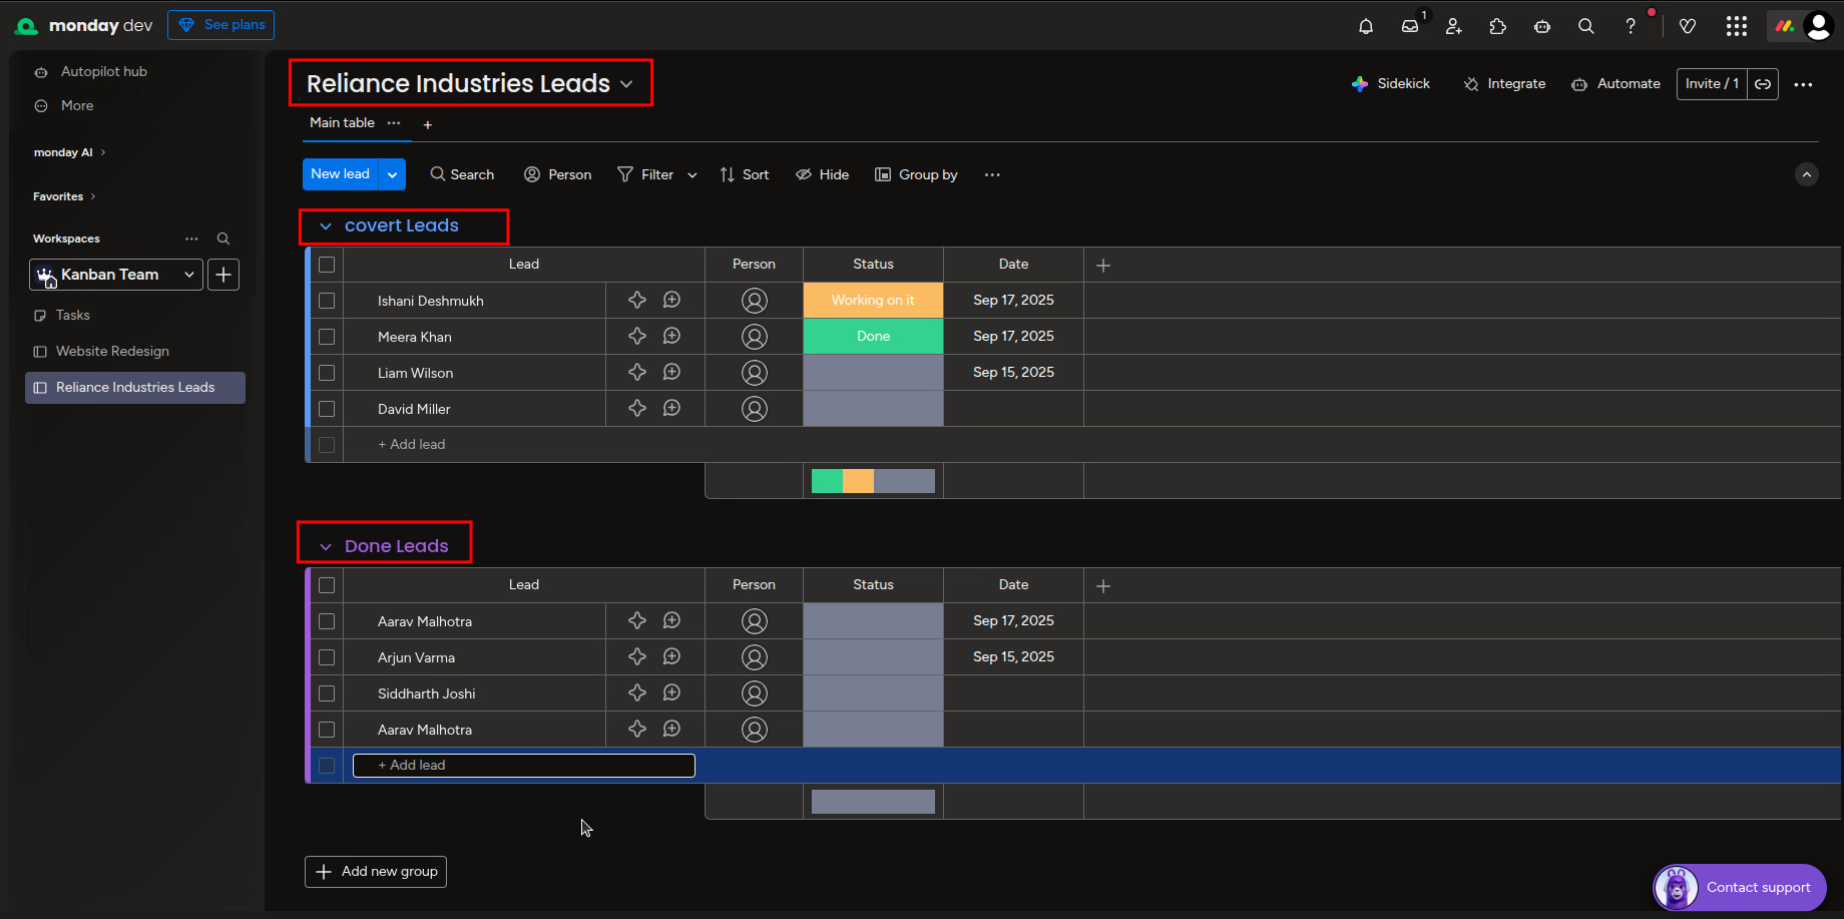The image size is (1844, 919).
Task: Check the Meera Khan row checkbox
Action: tap(327, 337)
